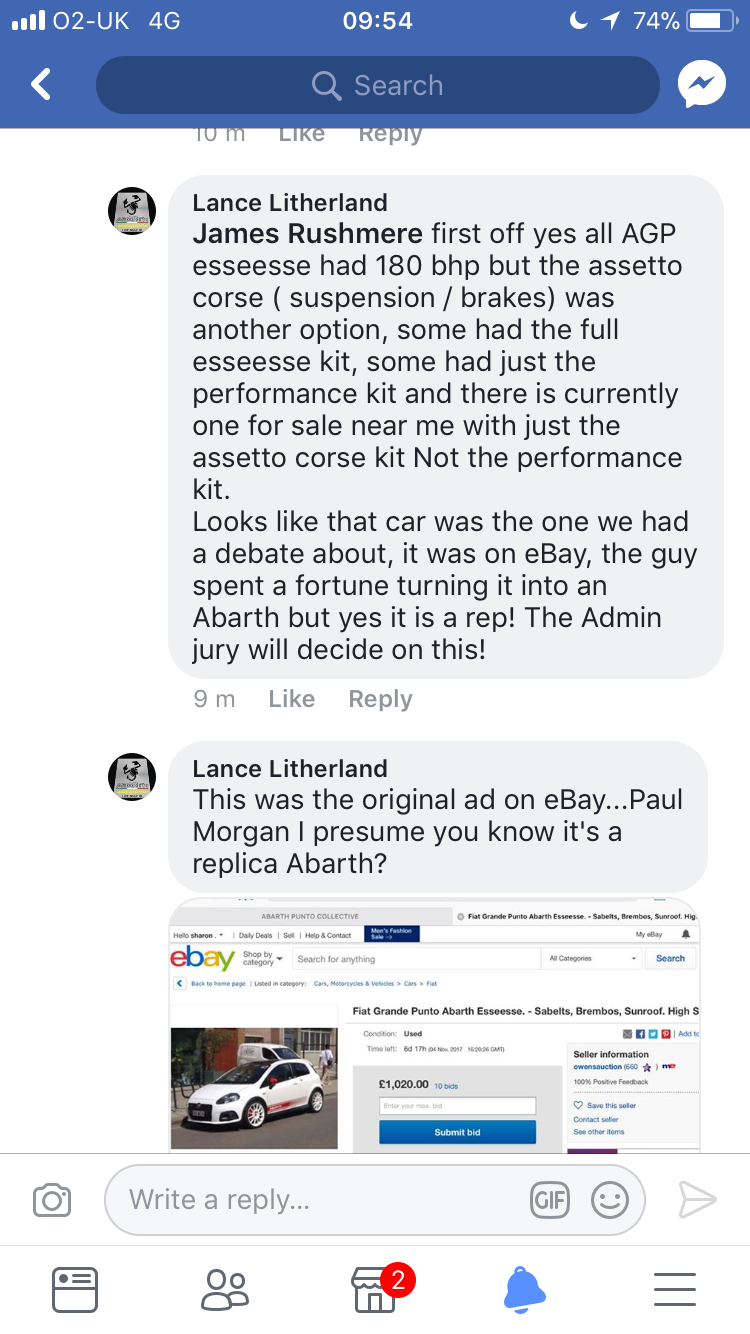Open Lance Litherland's name on first comment
The width and height of the screenshot is (750, 1334).
(290, 203)
